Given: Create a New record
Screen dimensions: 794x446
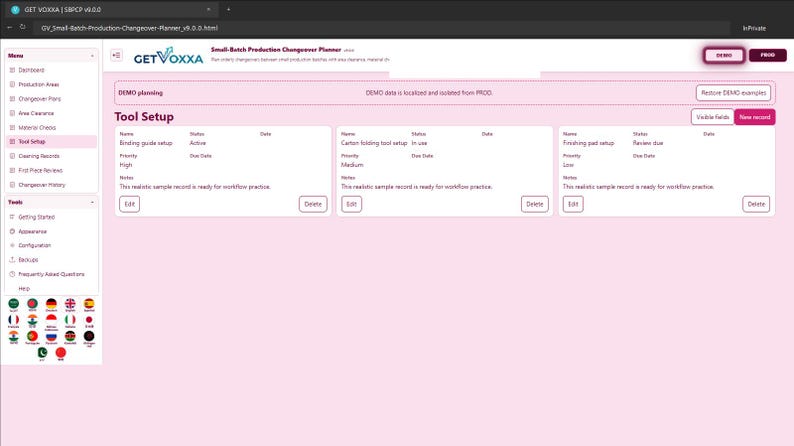Looking at the screenshot, I should tap(755, 117).
